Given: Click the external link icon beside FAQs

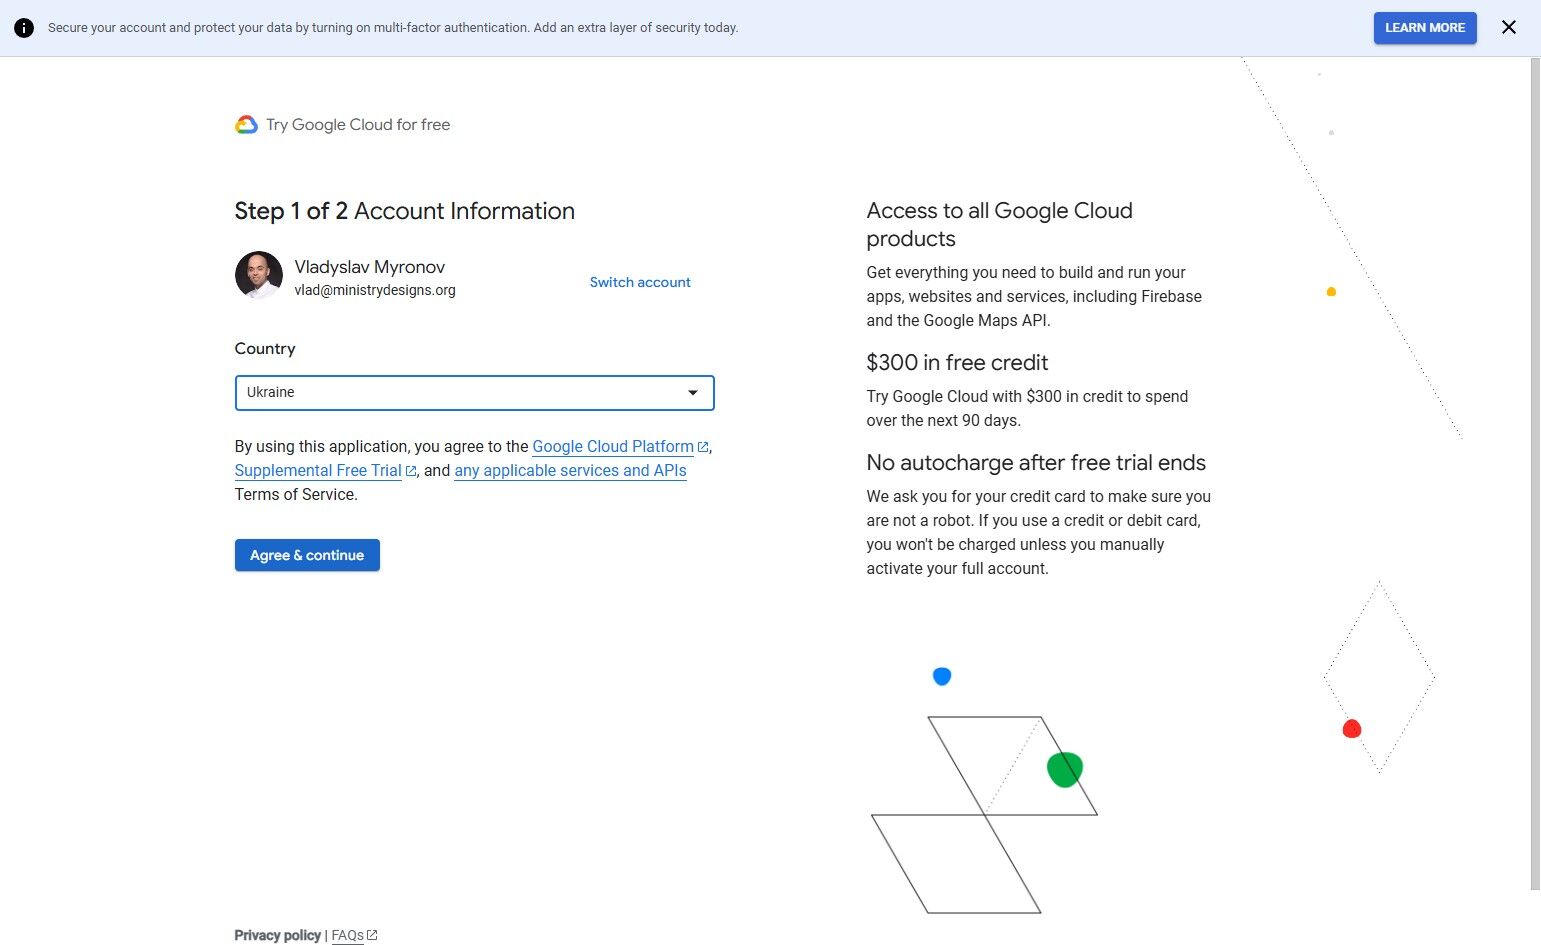Looking at the screenshot, I should (372, 935).
